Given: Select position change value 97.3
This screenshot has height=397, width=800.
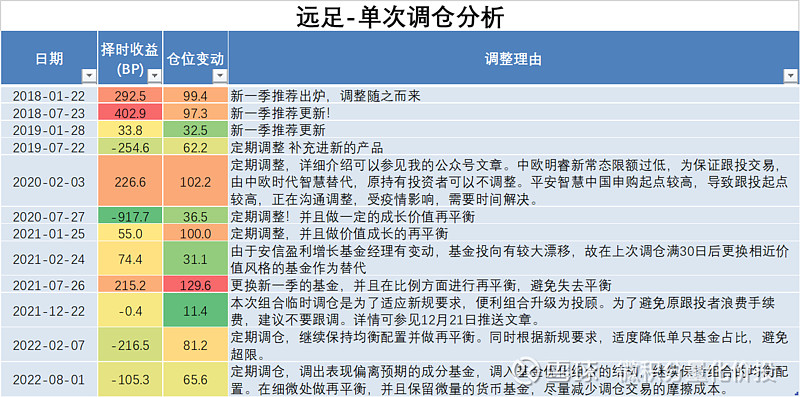Looking at the screenshot, I should [195, 112].
